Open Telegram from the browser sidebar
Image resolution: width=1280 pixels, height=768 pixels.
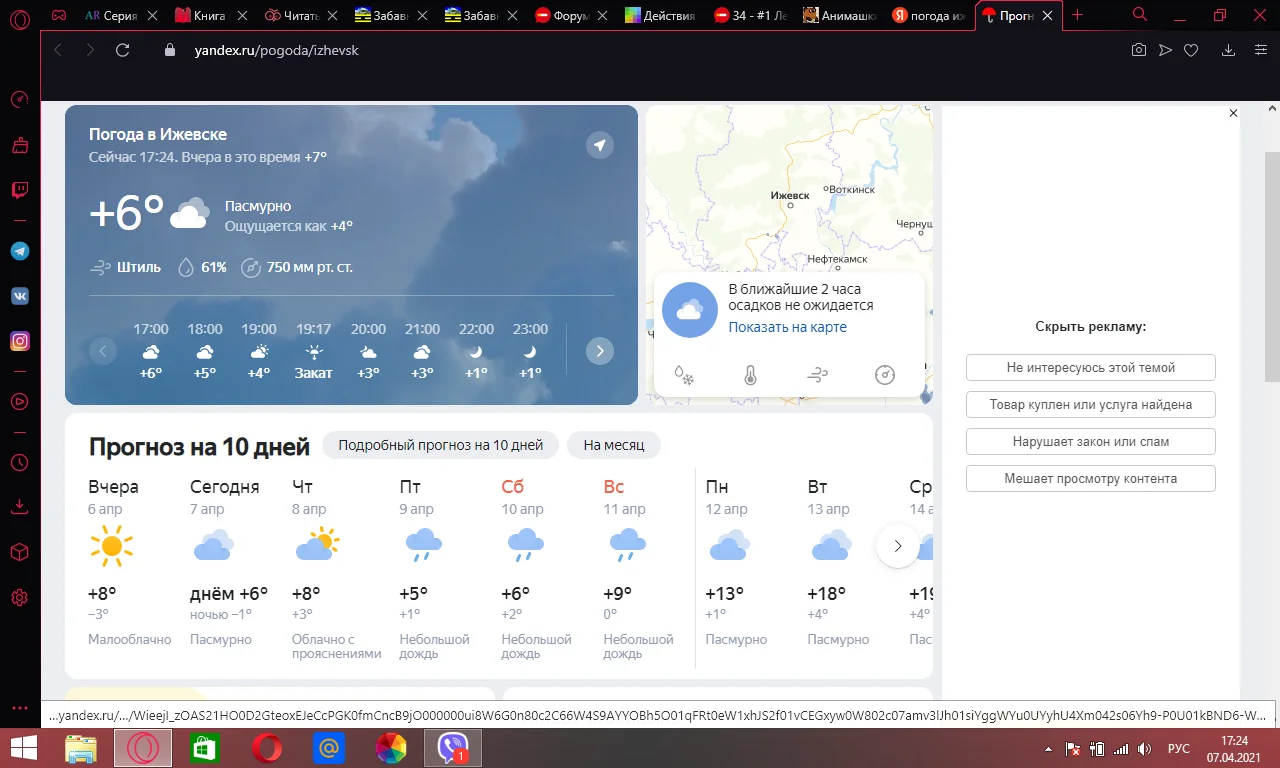point(19,250)
